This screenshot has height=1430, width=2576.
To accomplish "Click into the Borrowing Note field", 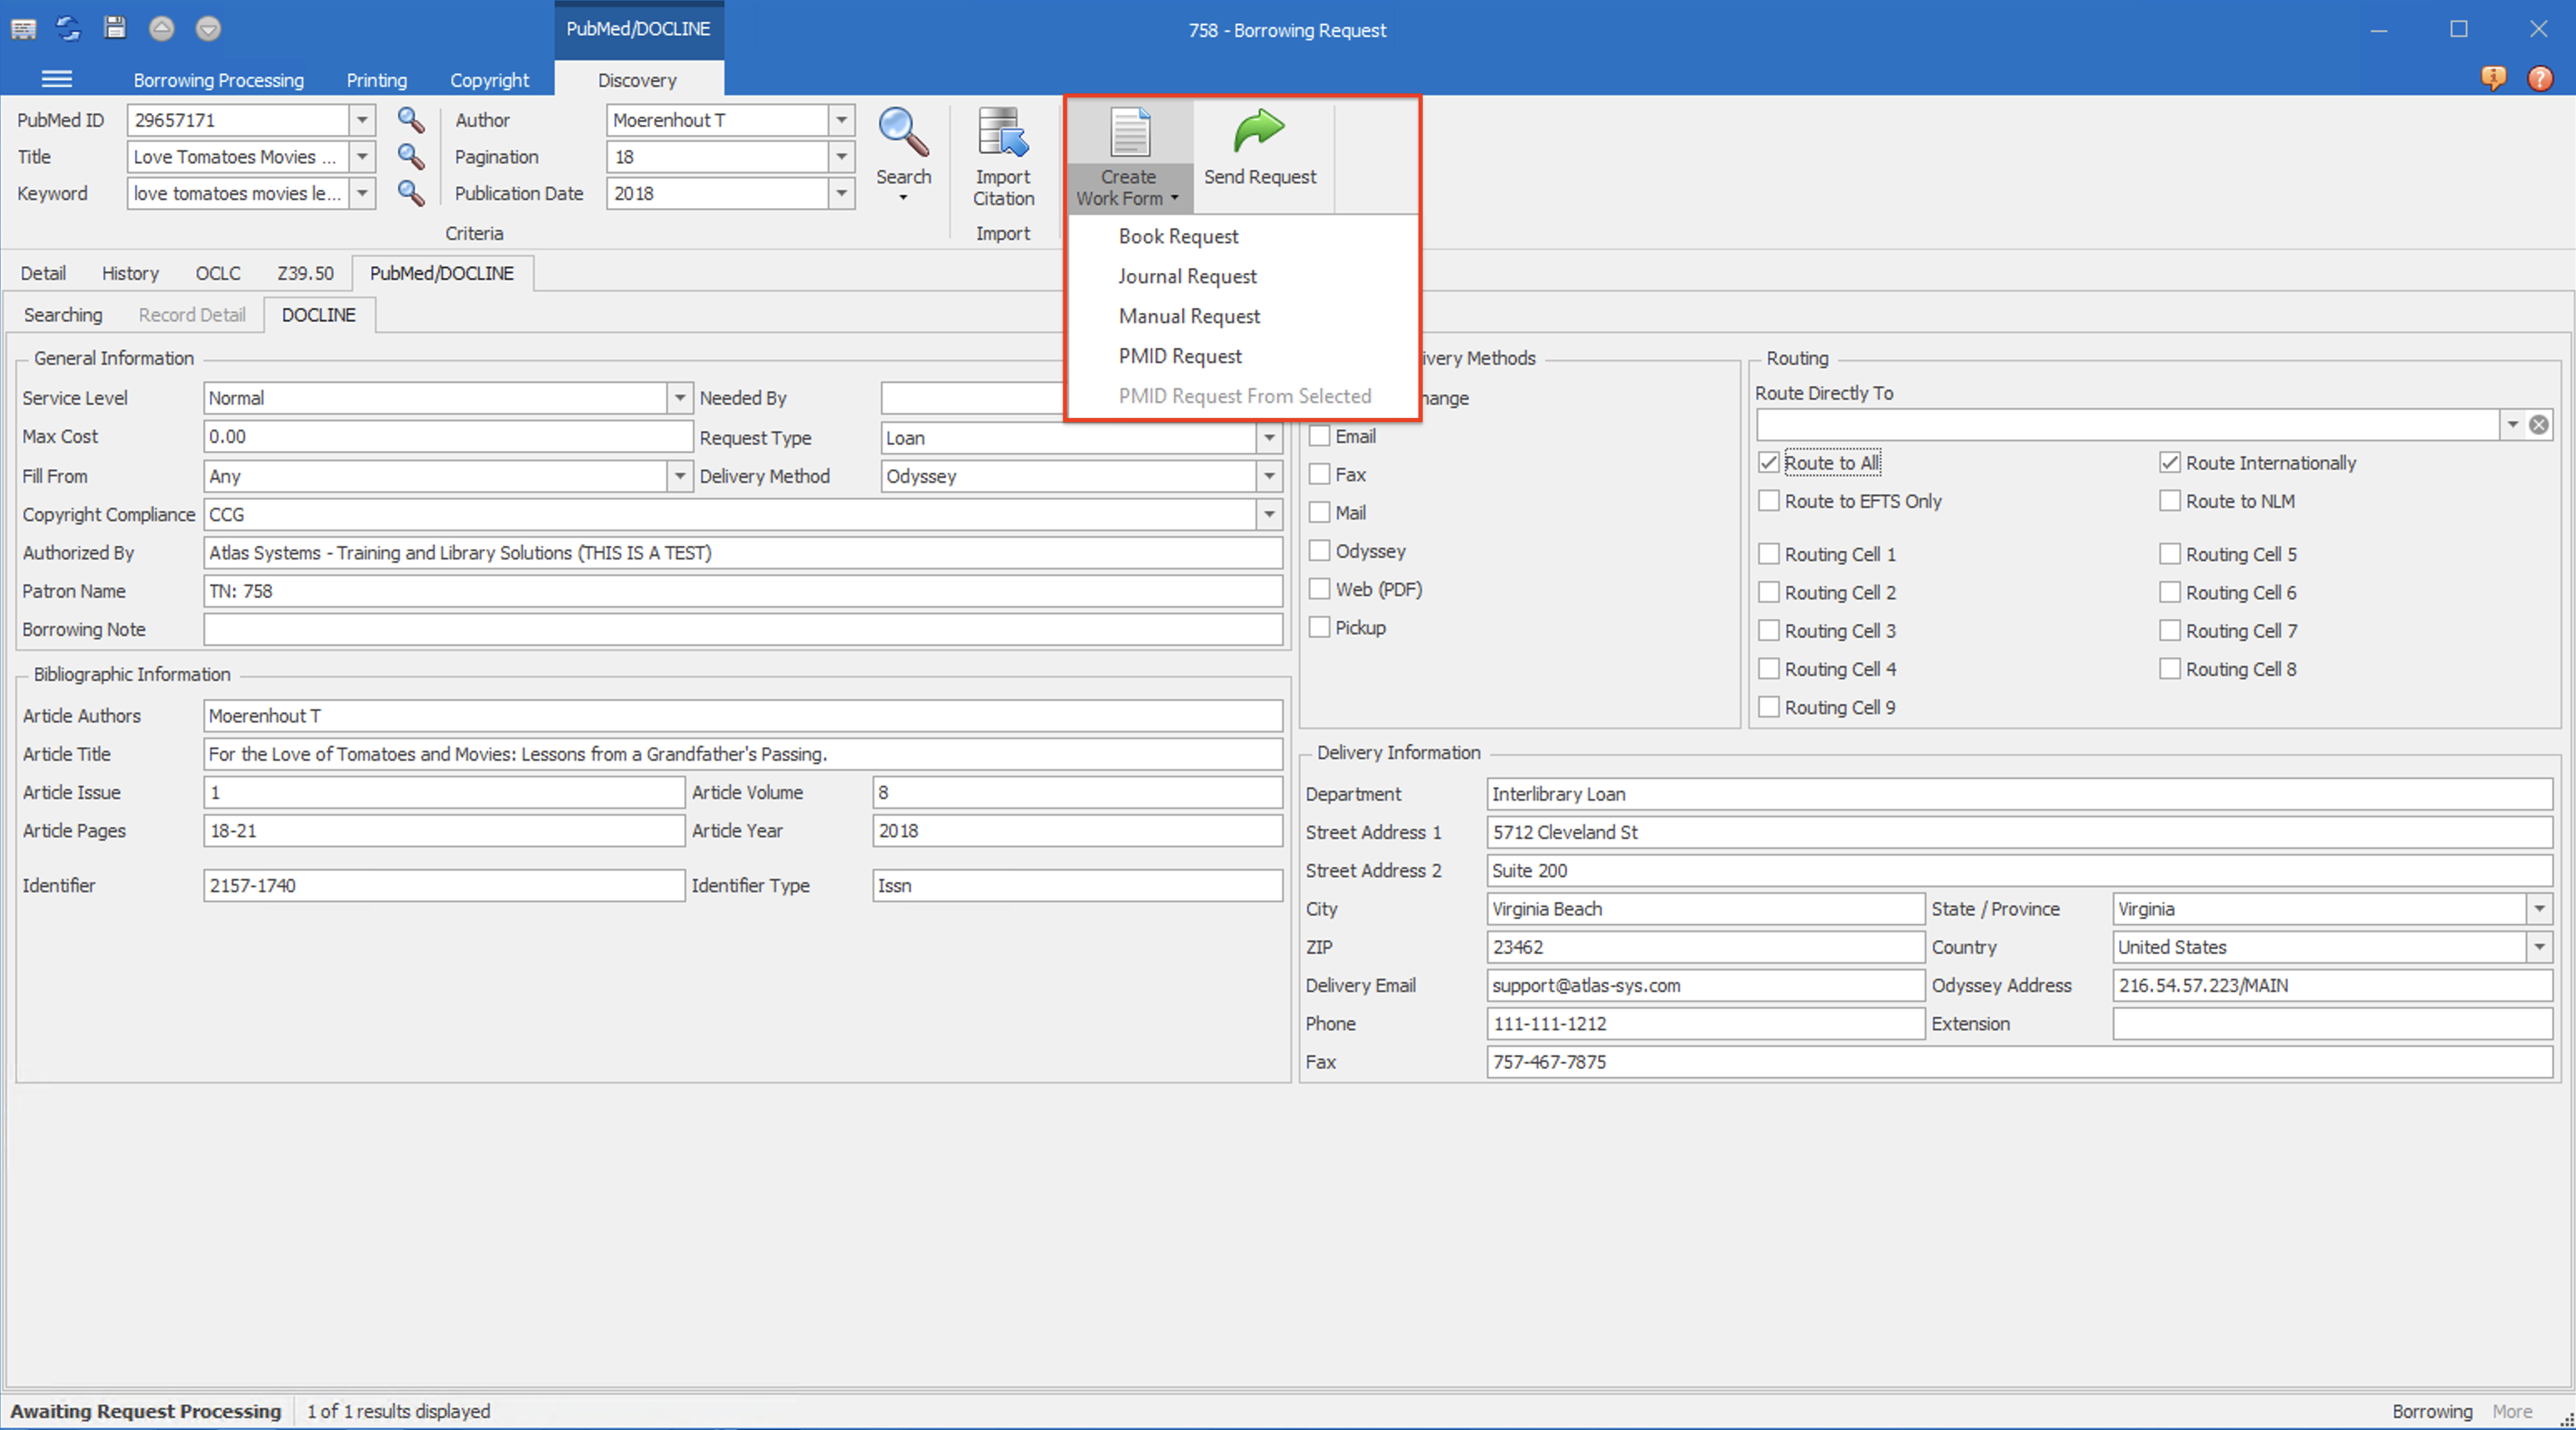I will coord(742,629).
